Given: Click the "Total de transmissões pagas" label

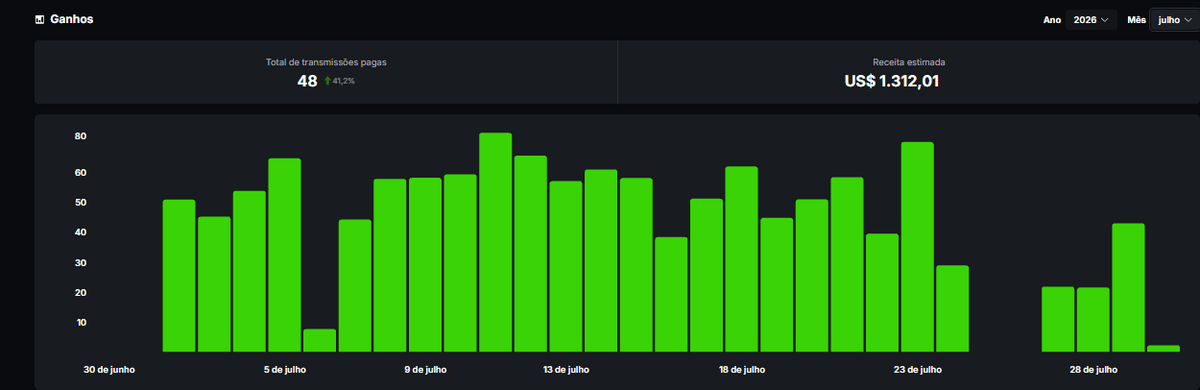Looking at the screenshot, I should coord(326,62).
